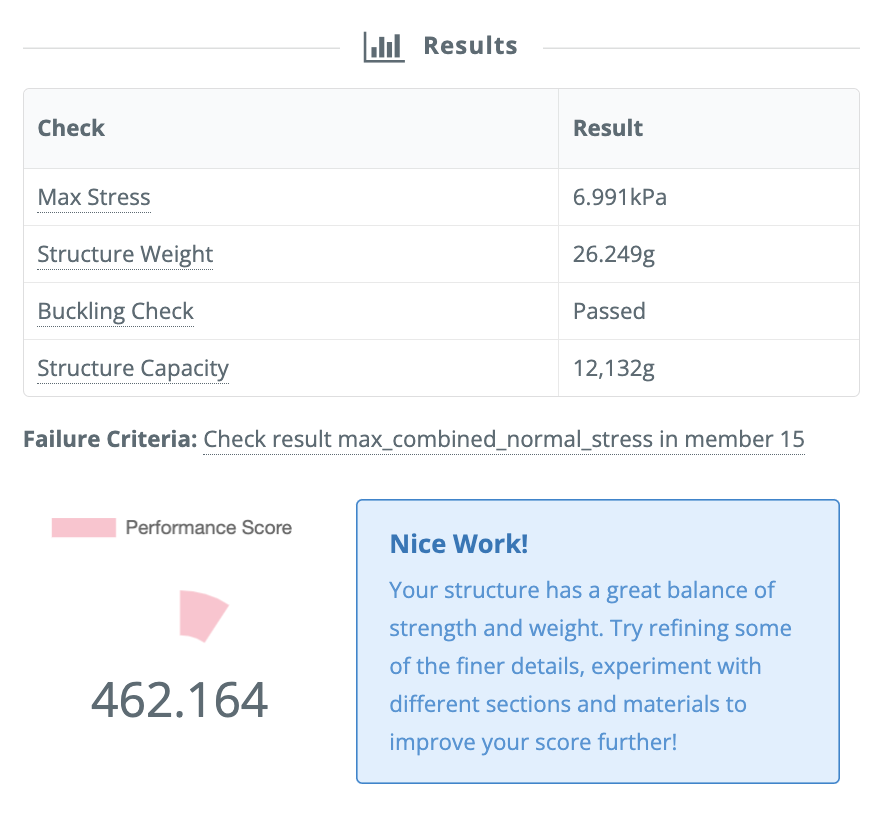Click the Result column header
Screen dimensions: 890x824
(x=607, y=128)
